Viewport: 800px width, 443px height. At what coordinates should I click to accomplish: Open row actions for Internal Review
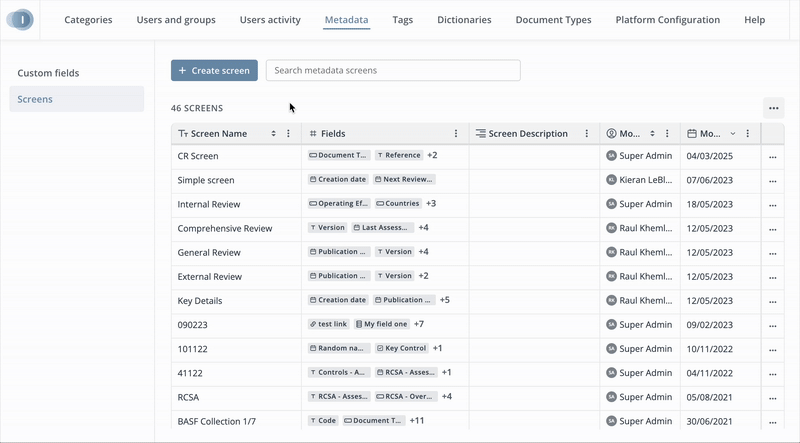(772, 204)
